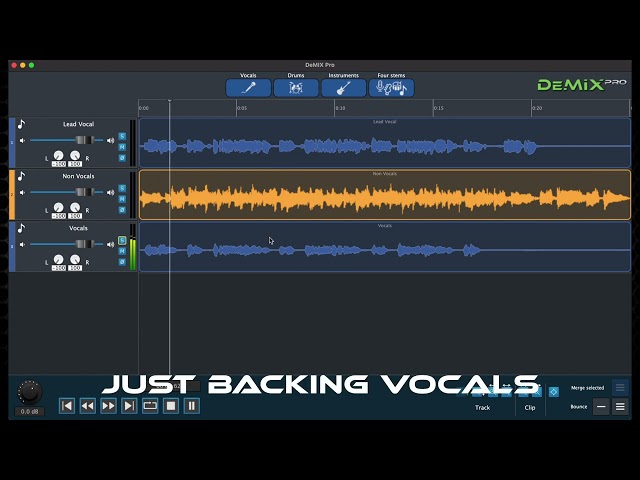Click the quiet speaker icon on Vocals track

tap(22, 244)
